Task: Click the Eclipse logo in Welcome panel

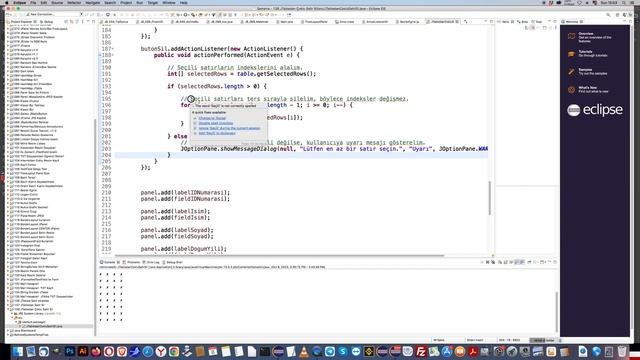Action: [595, 110]
